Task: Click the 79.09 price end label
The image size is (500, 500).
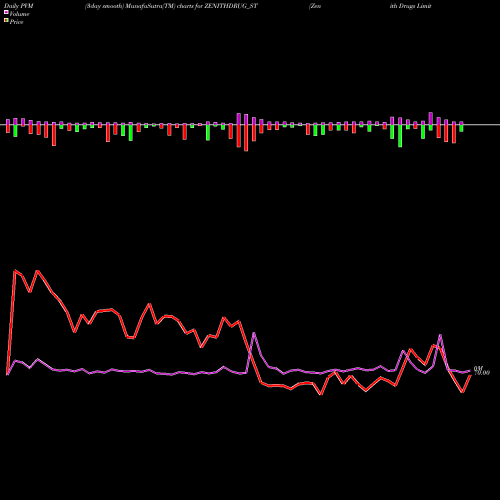Action: pos(482,373)
